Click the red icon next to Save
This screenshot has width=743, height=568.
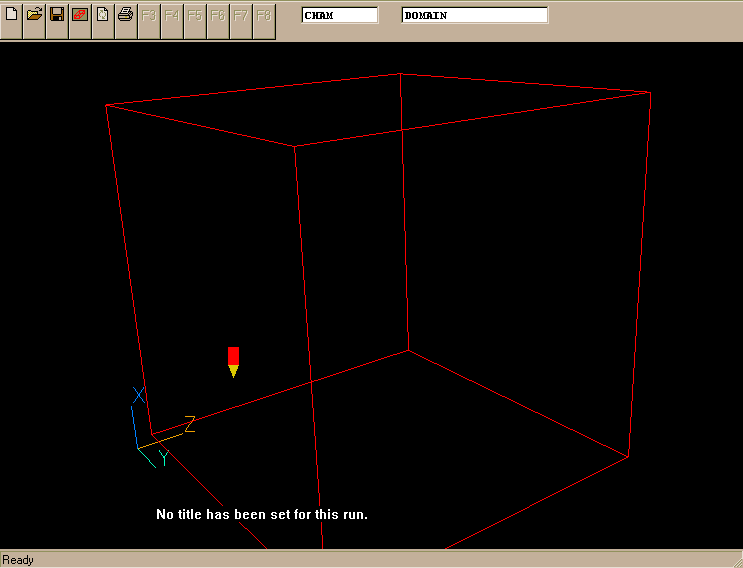coord(80,16)
